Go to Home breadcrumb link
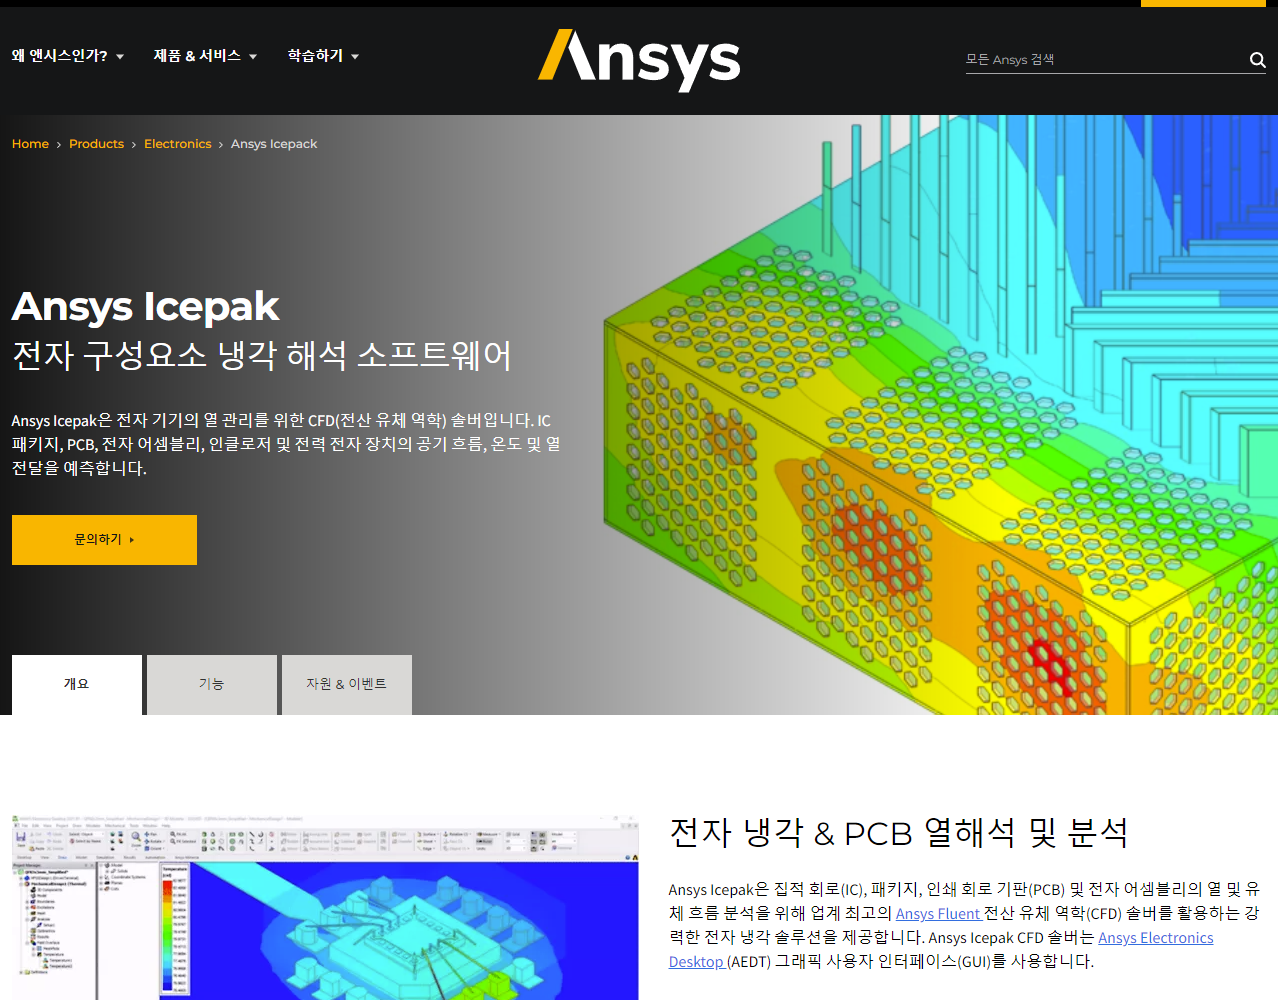Screen dimensions: 1278x1000 (x=30, y=144)
